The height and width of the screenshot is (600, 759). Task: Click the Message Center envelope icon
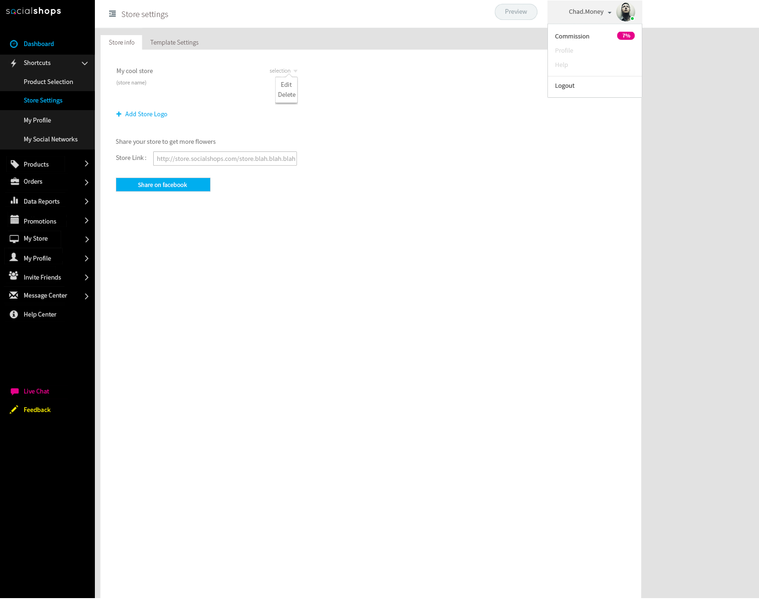[x=14, y=295]
